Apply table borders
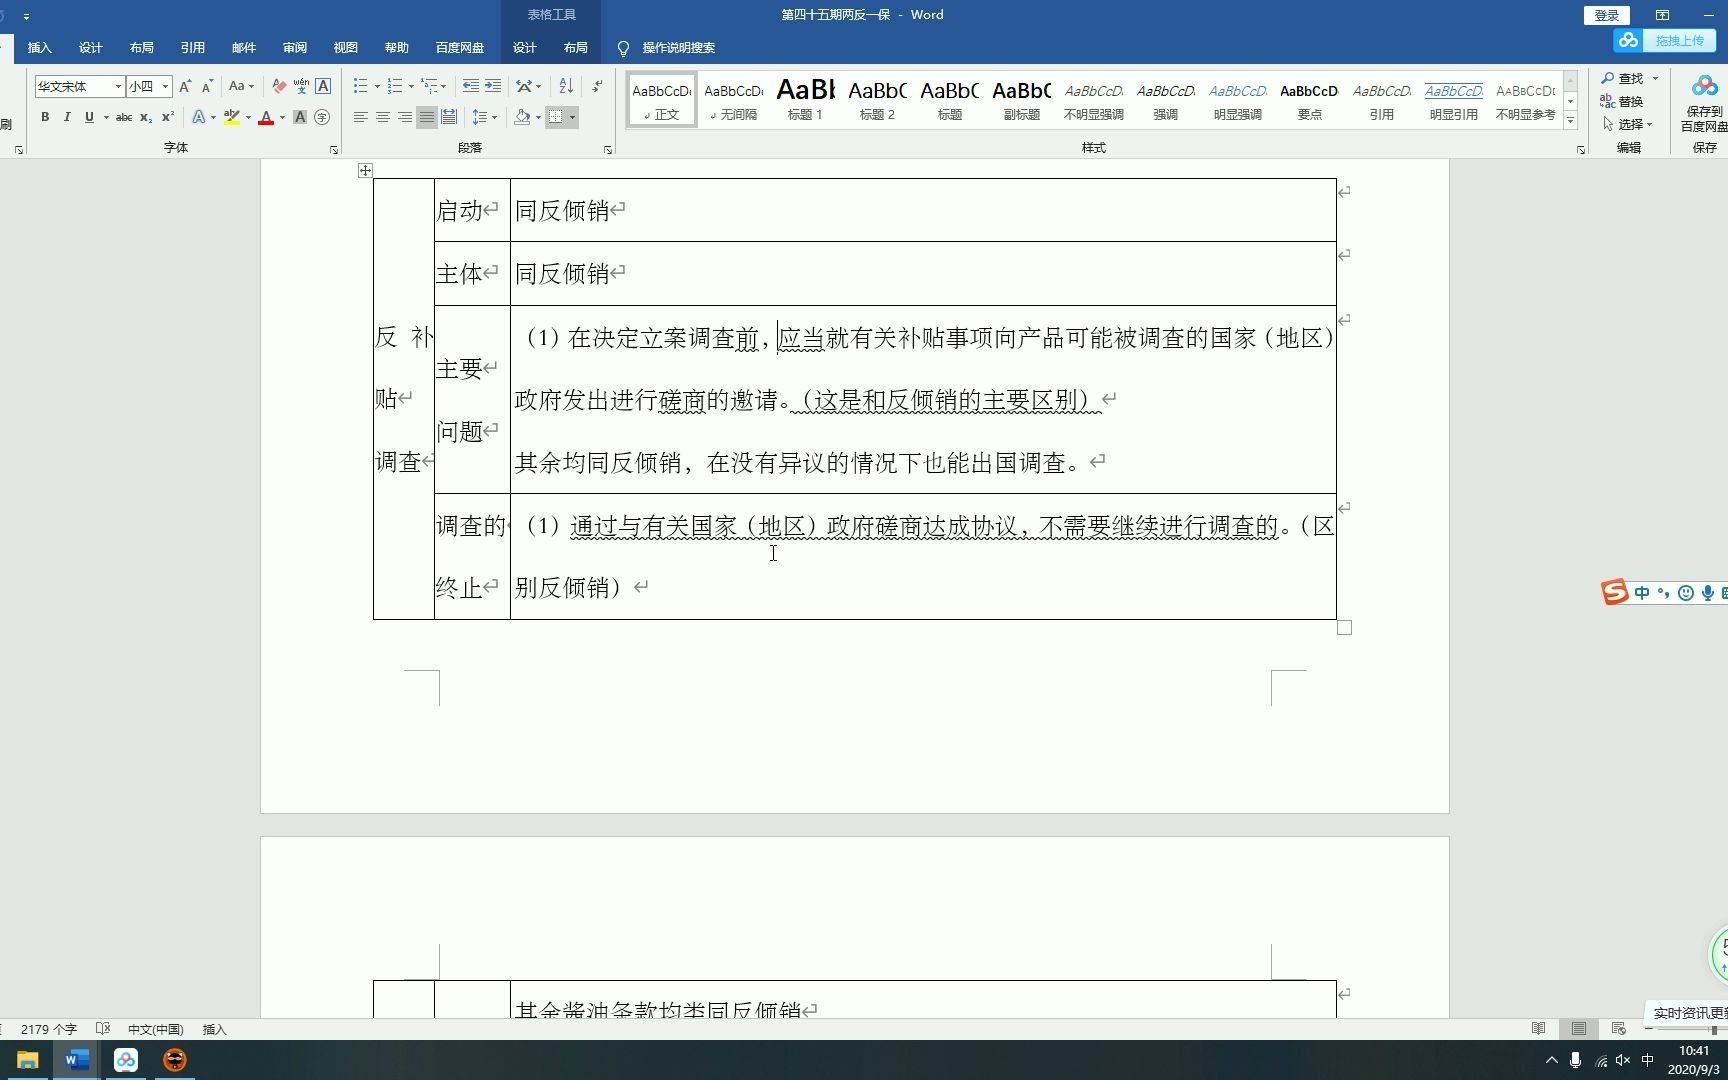The height and width of the screenshot is (1080, 1728). pyautogui.click(x=556, y=117)
